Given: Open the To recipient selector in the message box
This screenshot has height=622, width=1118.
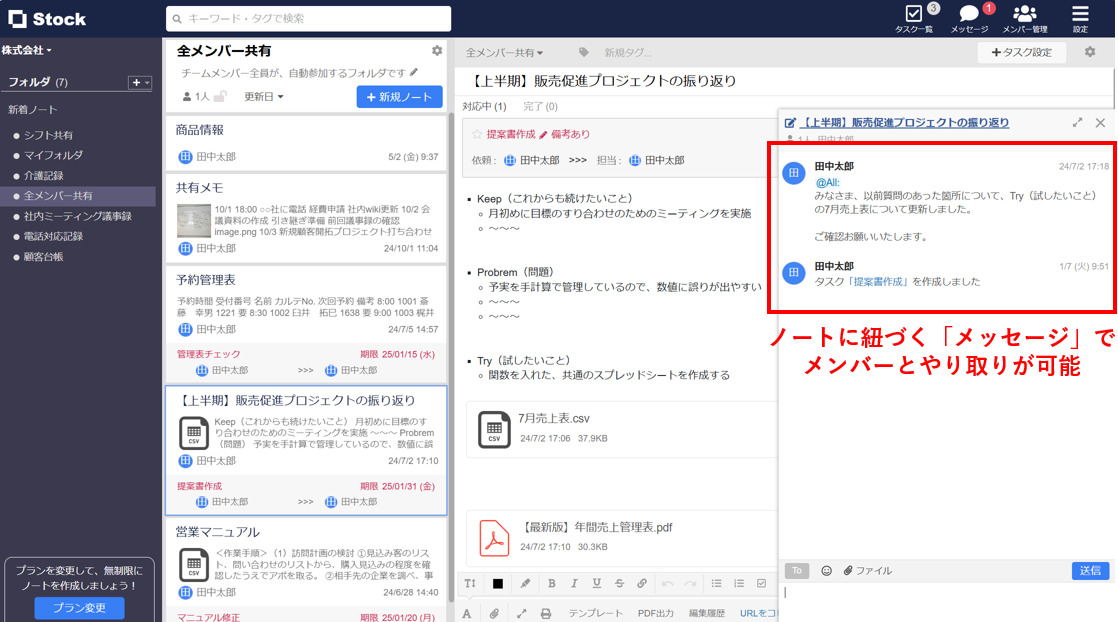Looking at the screenshot, I should pyautogui.click(x=795, y=570).
